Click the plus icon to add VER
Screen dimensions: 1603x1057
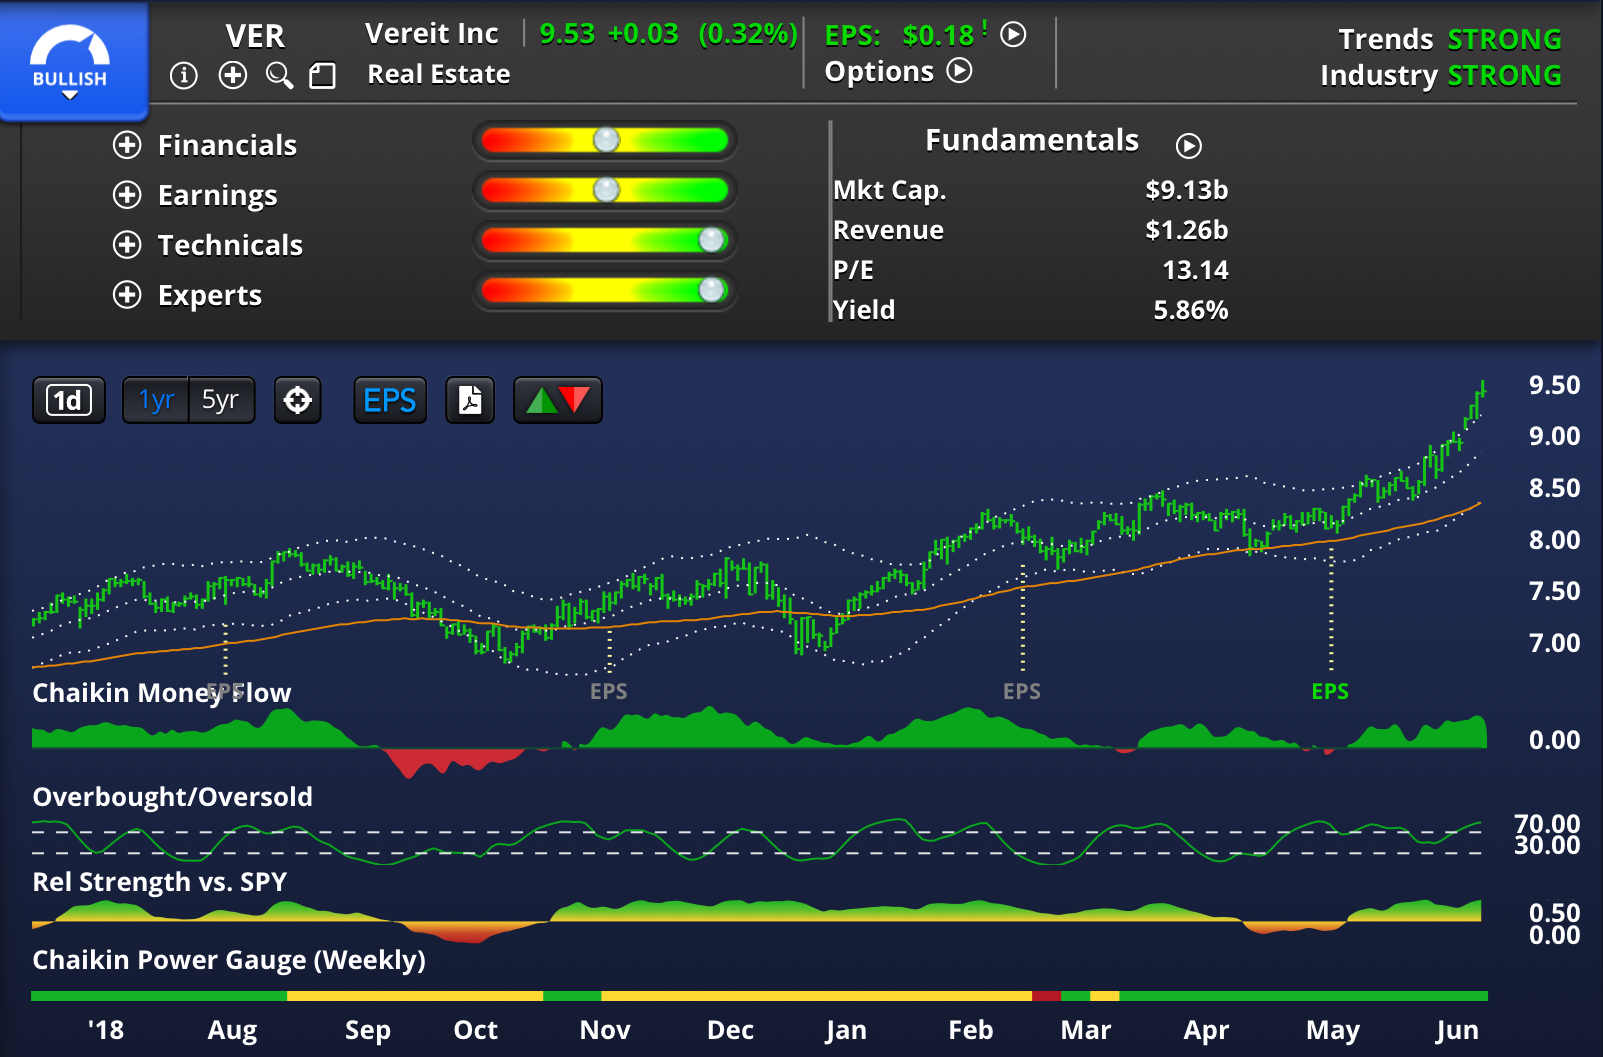[x=233, y=76]
